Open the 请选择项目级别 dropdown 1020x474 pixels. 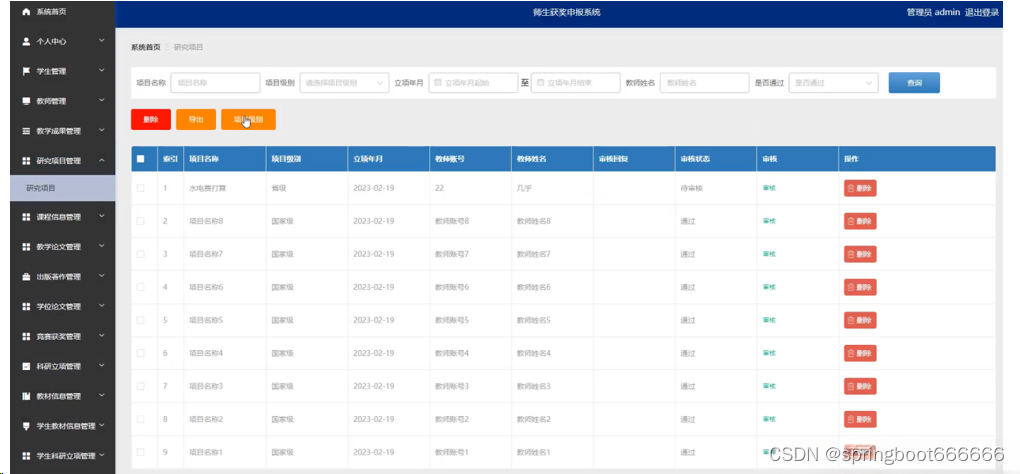click(x=344, y=83)
